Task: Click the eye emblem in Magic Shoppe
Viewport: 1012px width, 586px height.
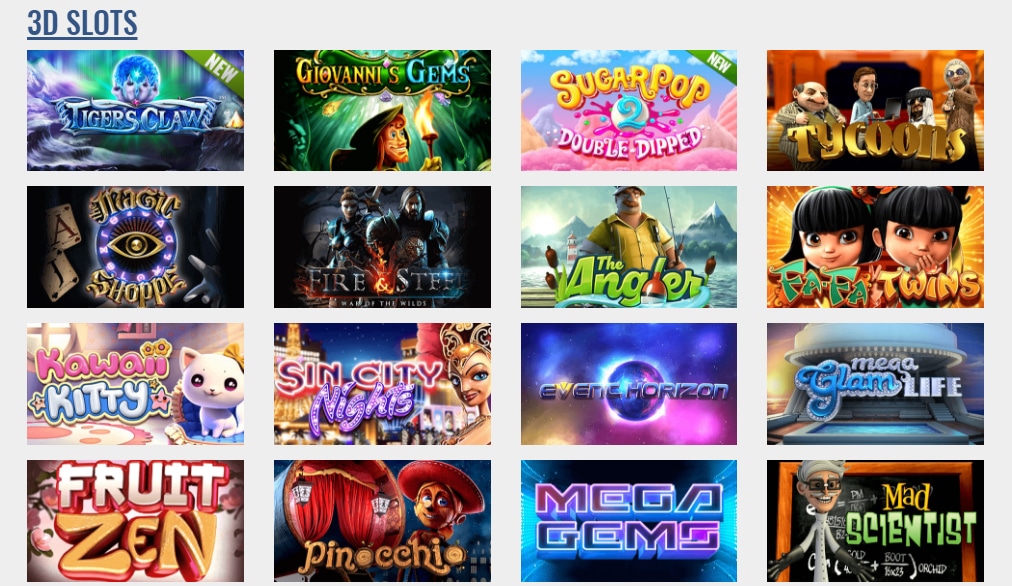Action: click(136, 245)
